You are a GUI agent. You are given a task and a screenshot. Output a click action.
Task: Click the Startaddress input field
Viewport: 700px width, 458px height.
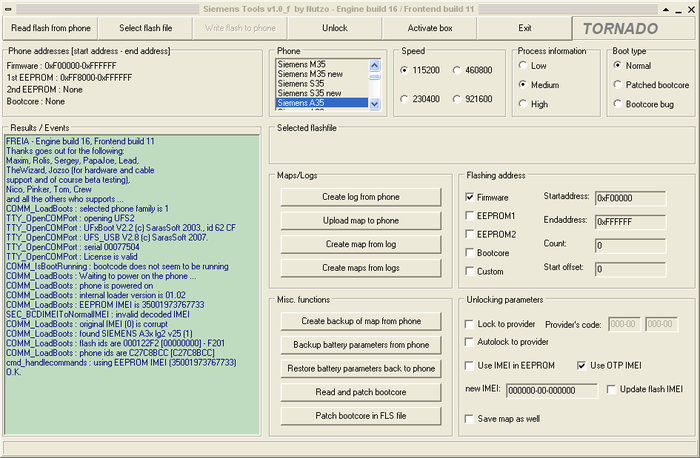(630, 198)
